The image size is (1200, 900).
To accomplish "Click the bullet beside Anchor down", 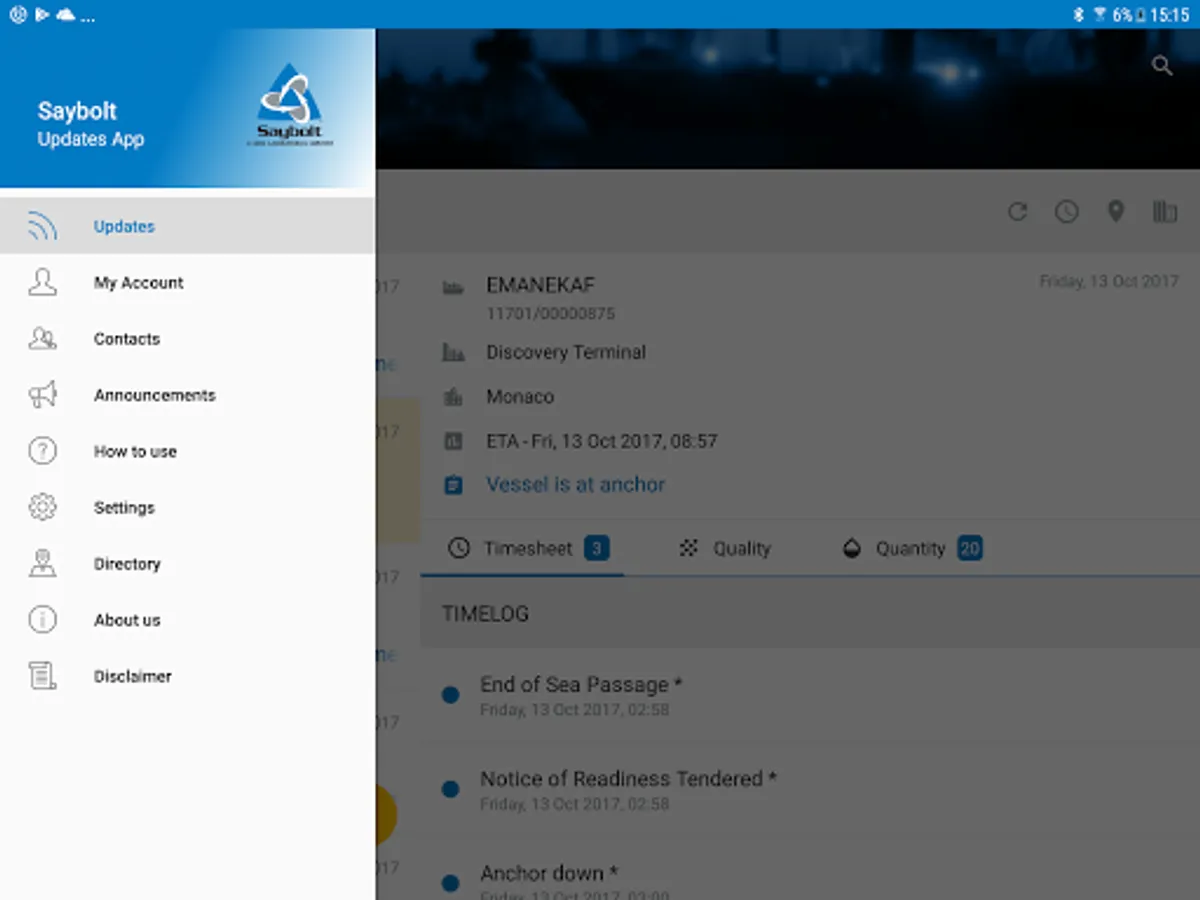I will pyautogui.click(x=450, y=883).
